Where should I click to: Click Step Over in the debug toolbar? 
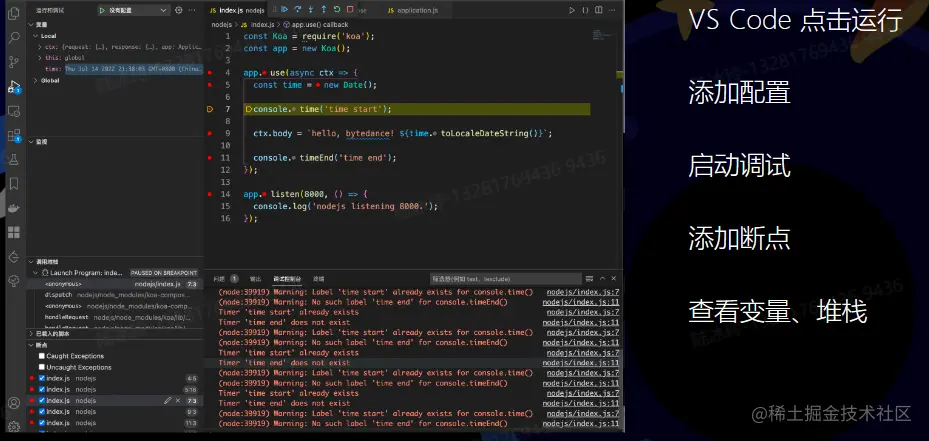[x=297, y=9]
